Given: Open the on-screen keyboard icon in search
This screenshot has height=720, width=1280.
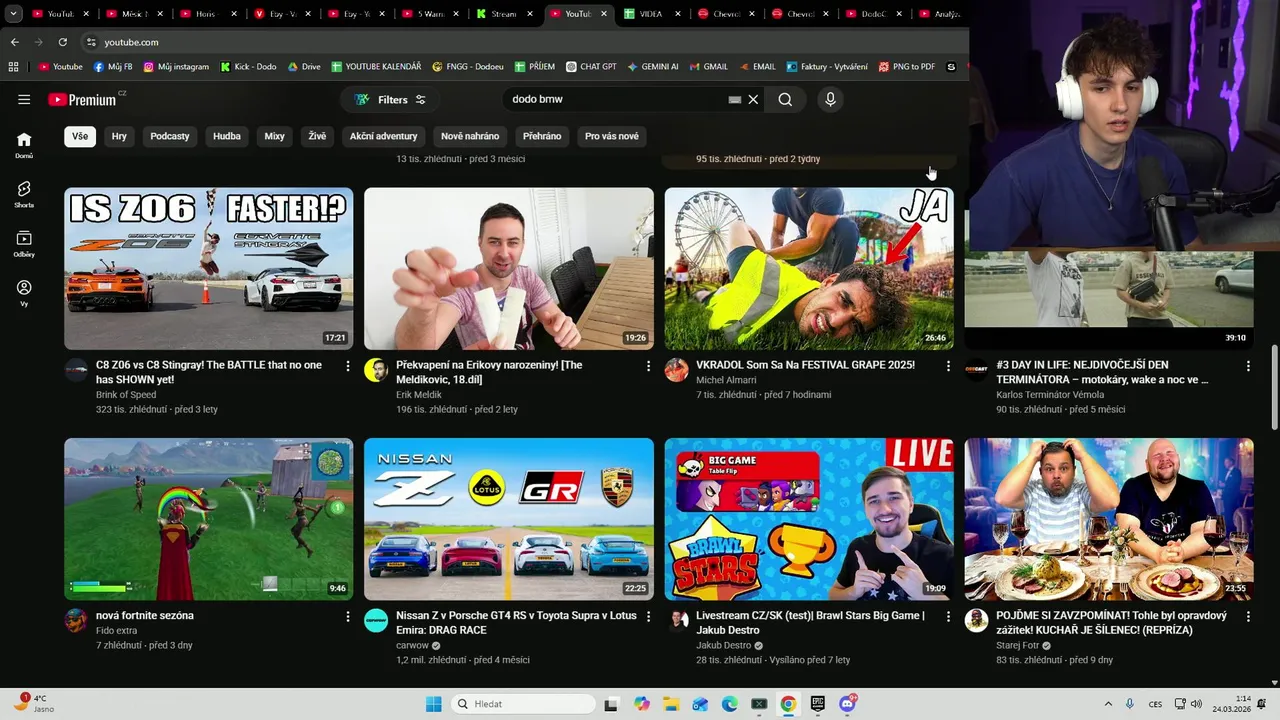Looking at the screenshot, I should (734, 99).
